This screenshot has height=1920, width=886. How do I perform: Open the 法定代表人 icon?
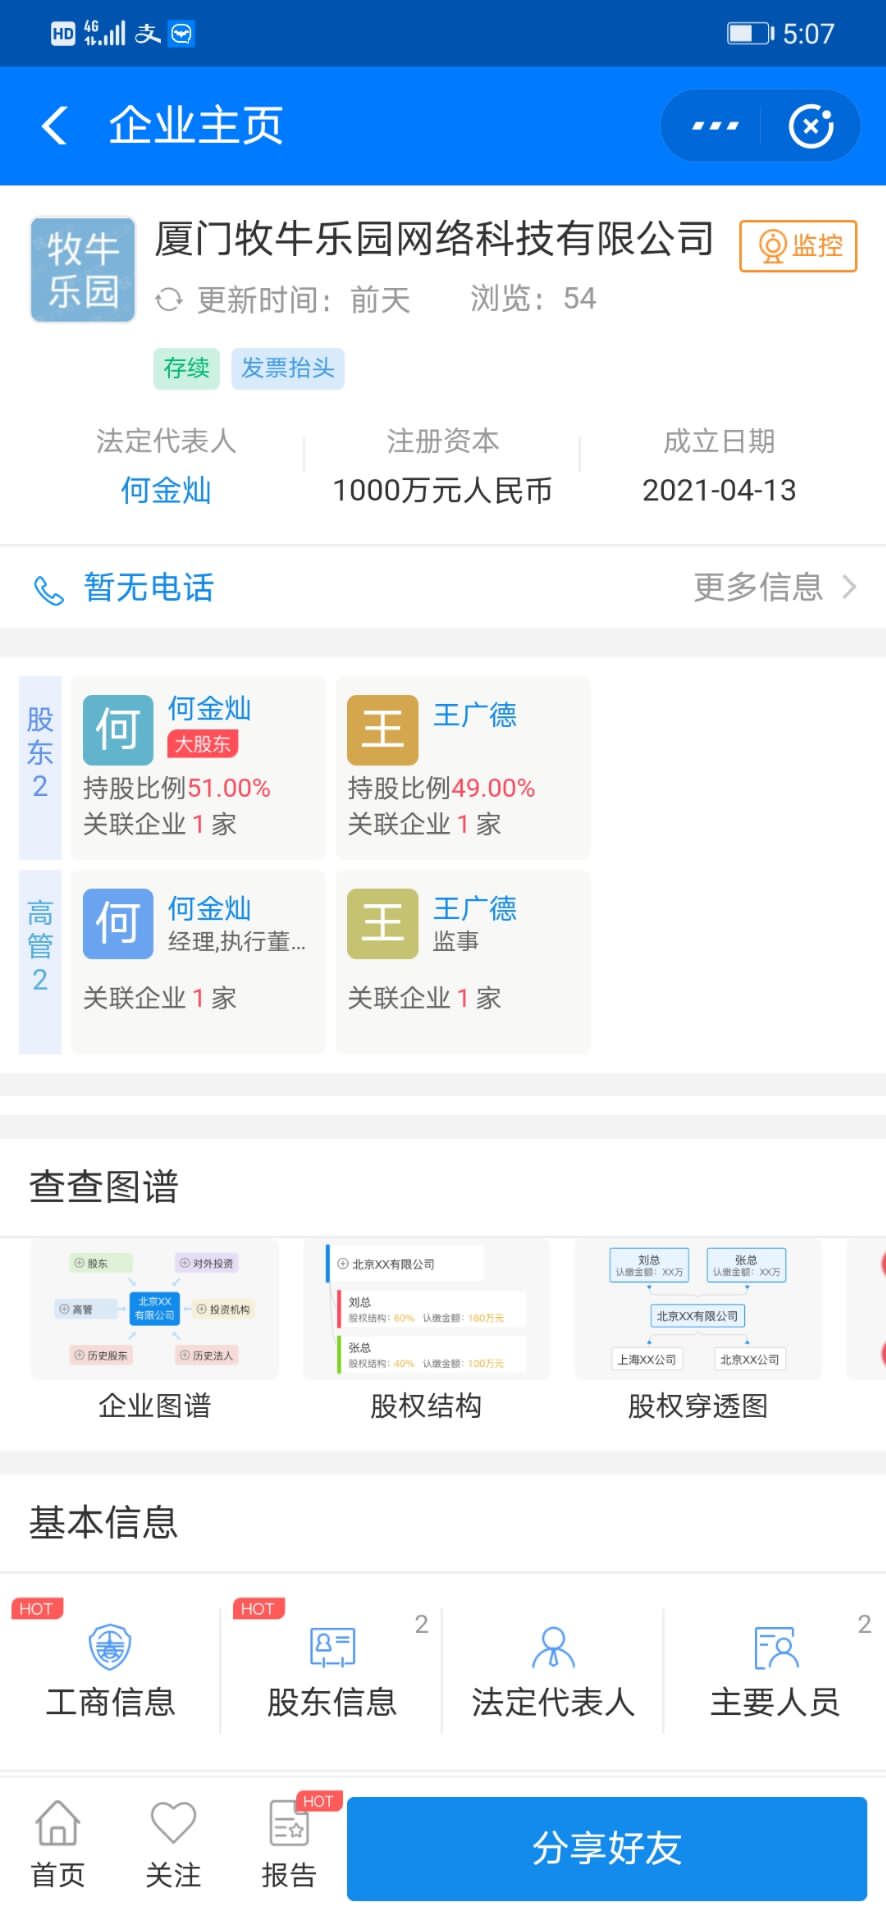553,1647
